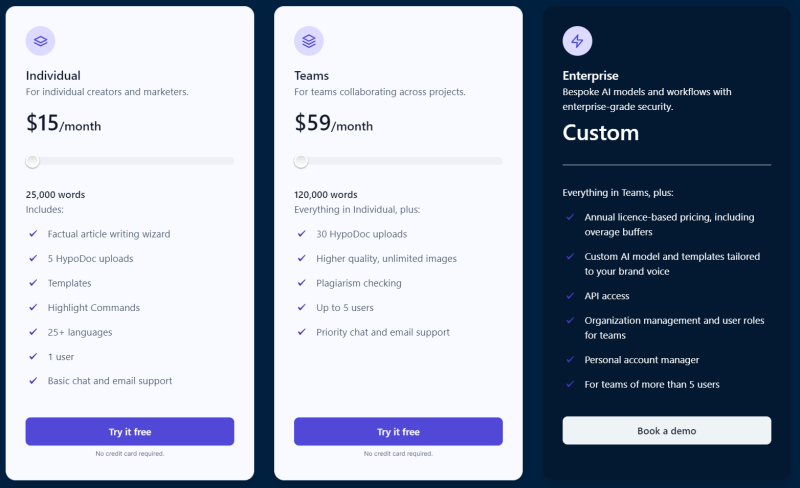Click the Teams plan stacked layers icon
Screen dimensions: 800x488
point(309,41)
